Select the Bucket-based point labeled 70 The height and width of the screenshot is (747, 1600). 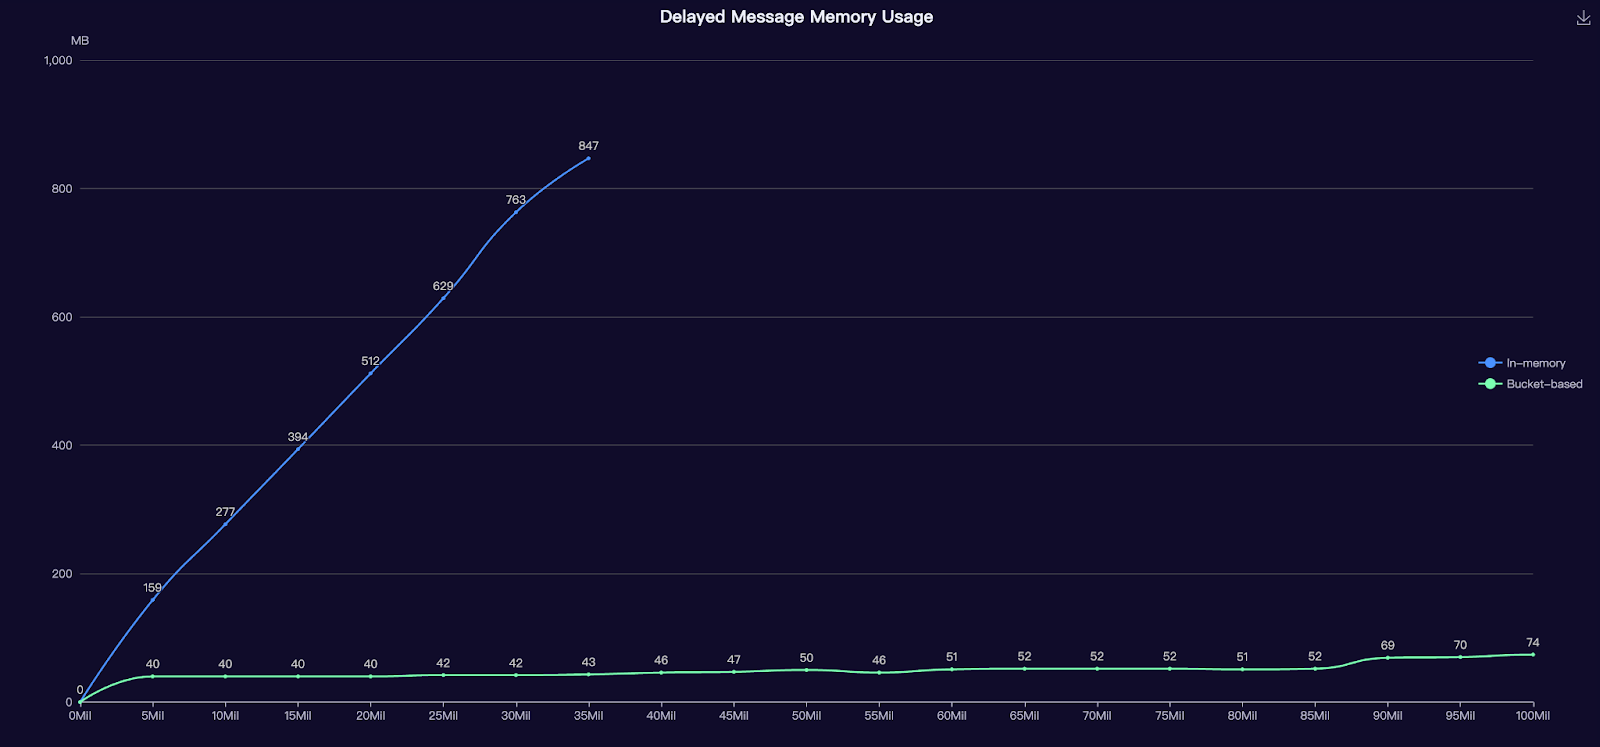coord(1460,657)
